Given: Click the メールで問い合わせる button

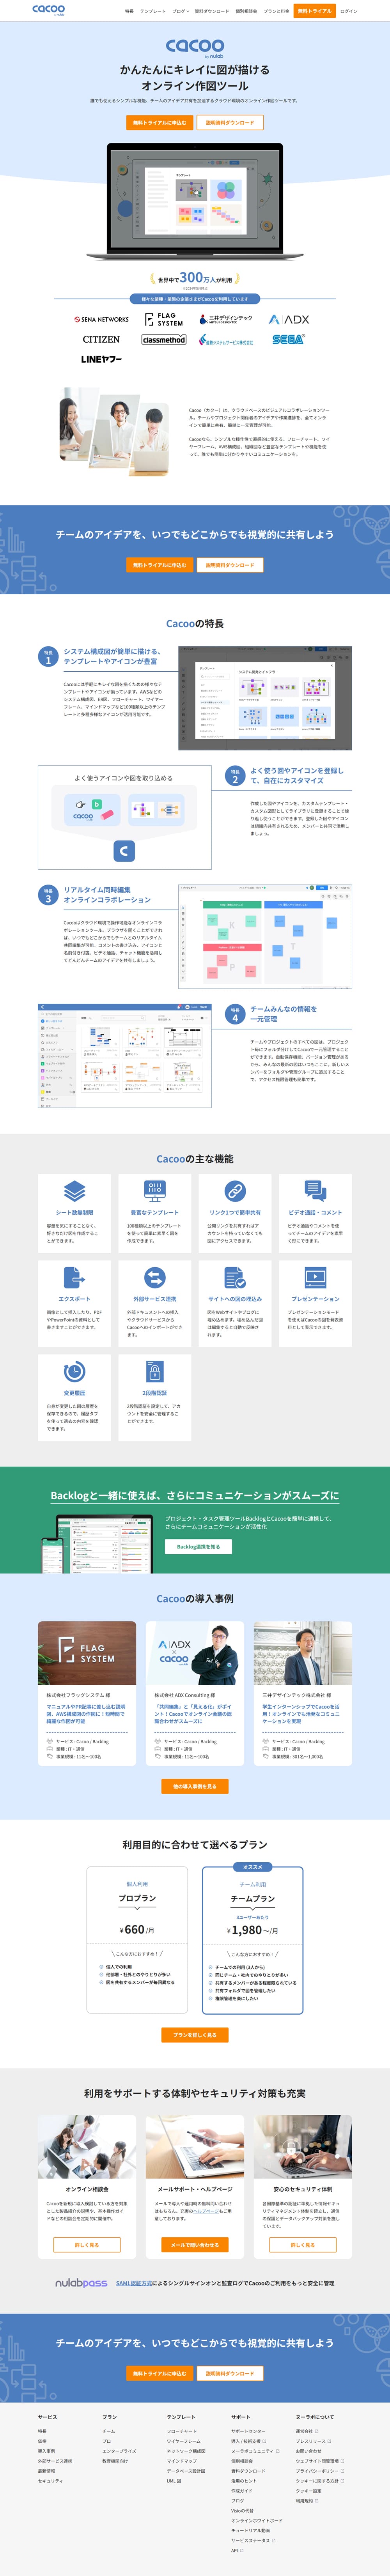Looking at the screenshot, I should tap(195, 2245).
